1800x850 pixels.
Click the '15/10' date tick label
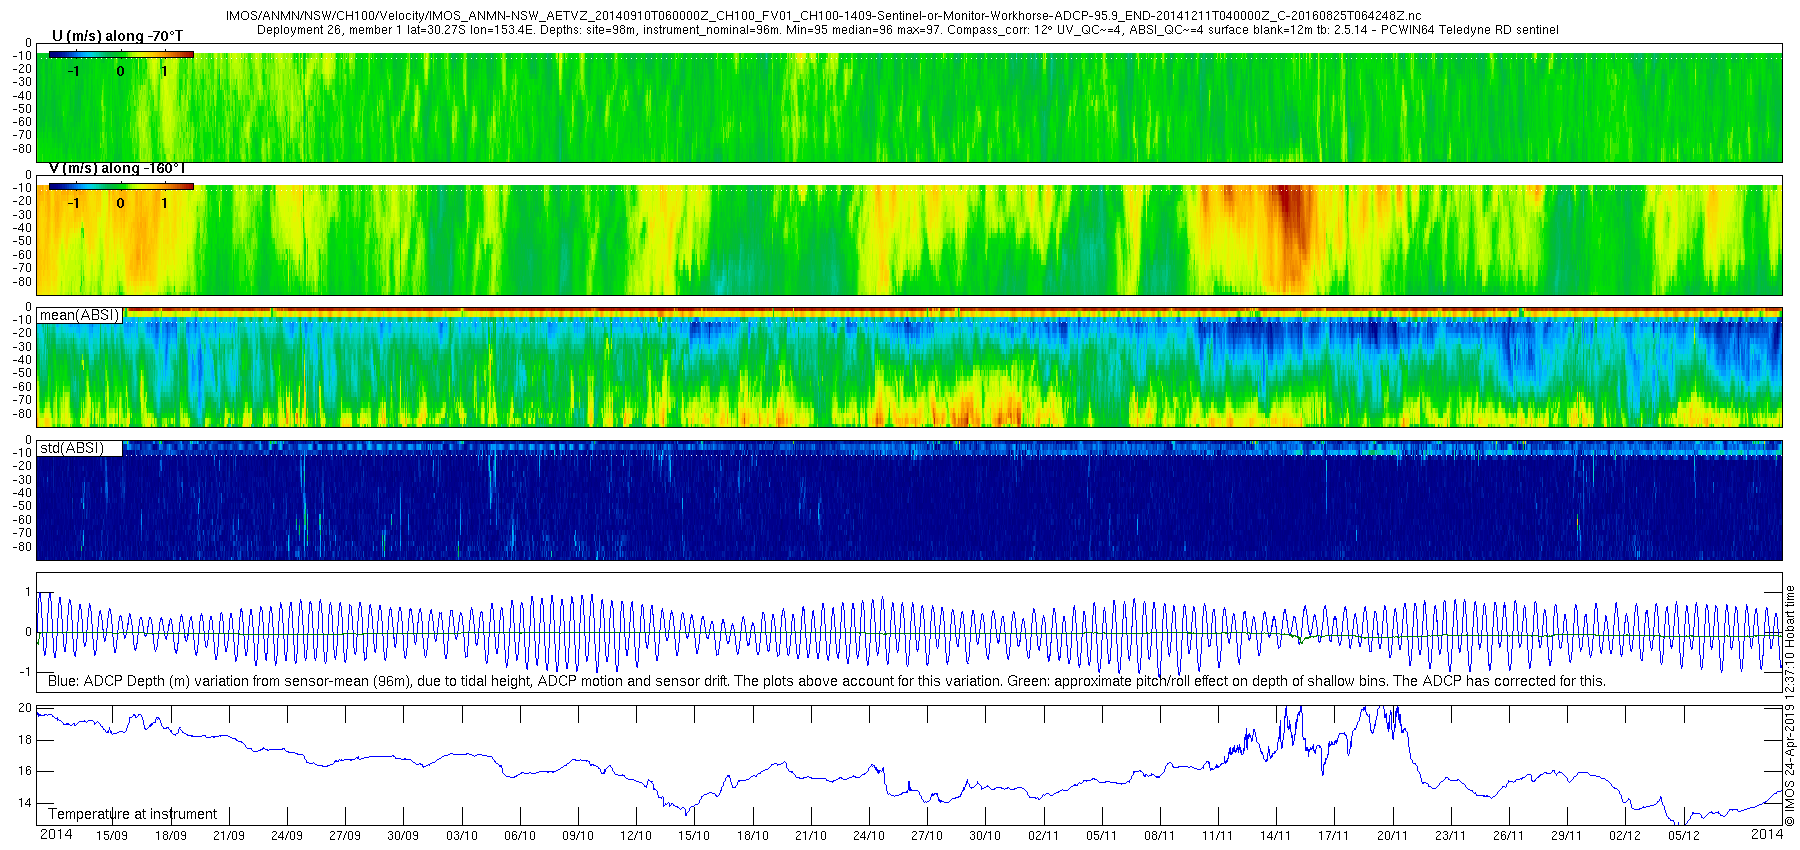point(693,836)
